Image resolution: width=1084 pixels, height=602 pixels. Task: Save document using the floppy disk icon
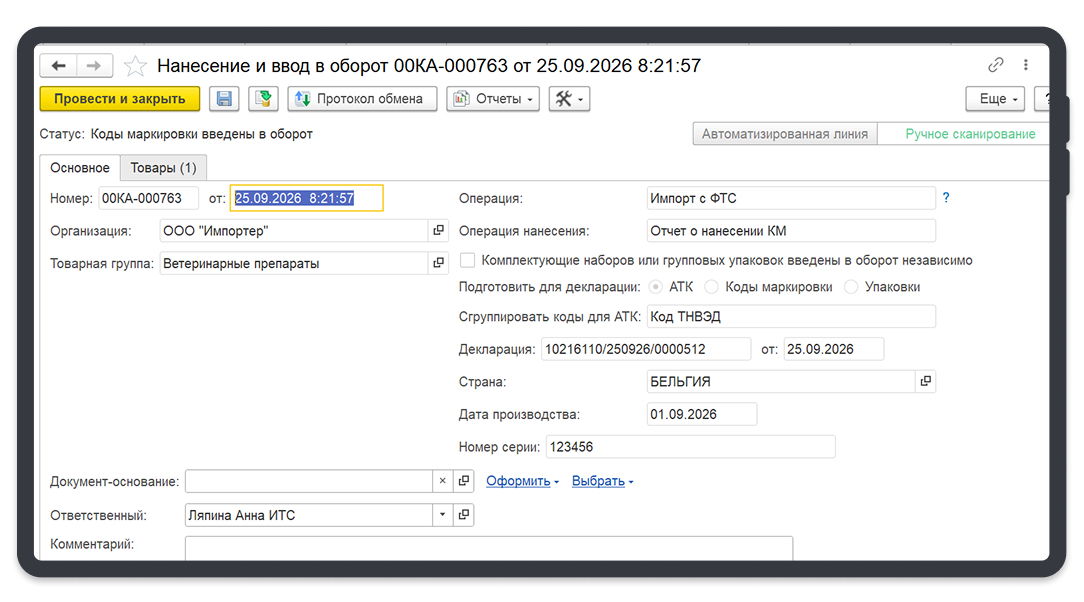pos(224,99)
